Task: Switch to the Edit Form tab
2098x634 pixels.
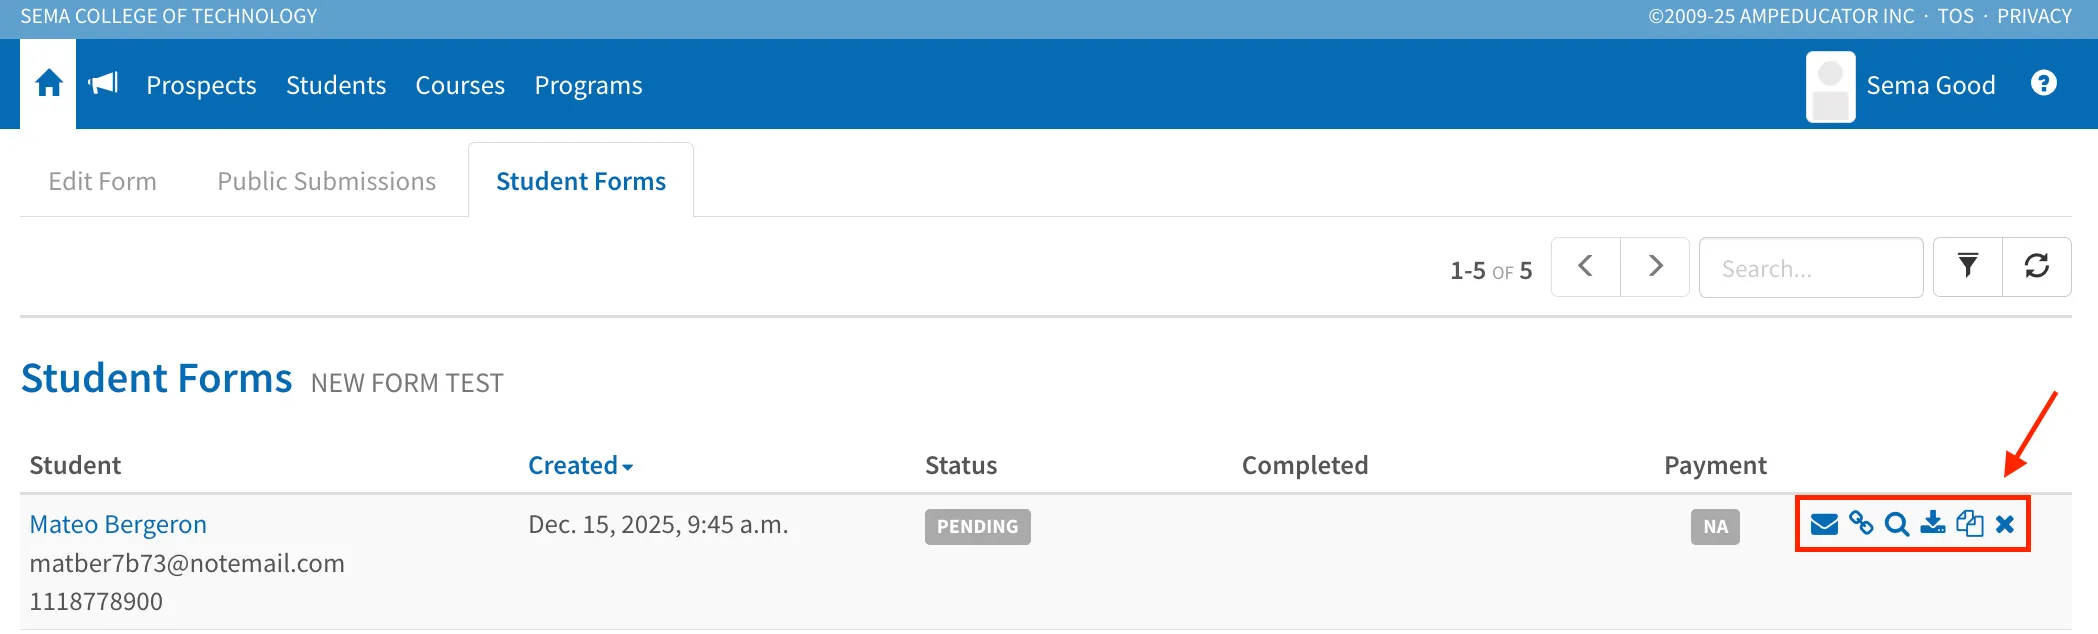Action: click(102, 181)
